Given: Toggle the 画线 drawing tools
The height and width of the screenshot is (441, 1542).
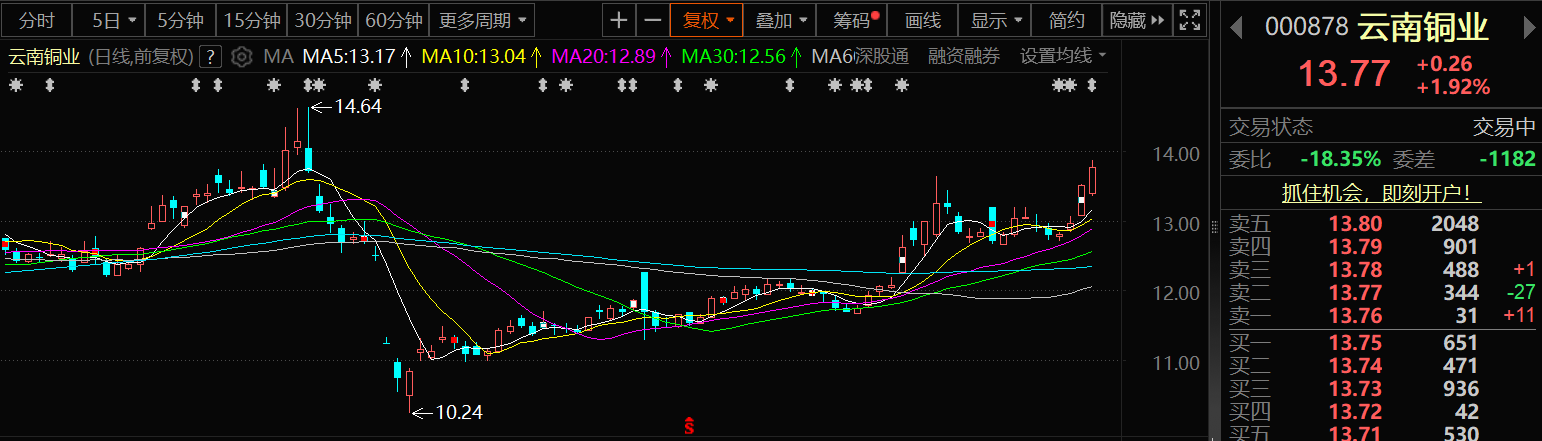Looking at the screenshot, I should [x=922, y=20].
